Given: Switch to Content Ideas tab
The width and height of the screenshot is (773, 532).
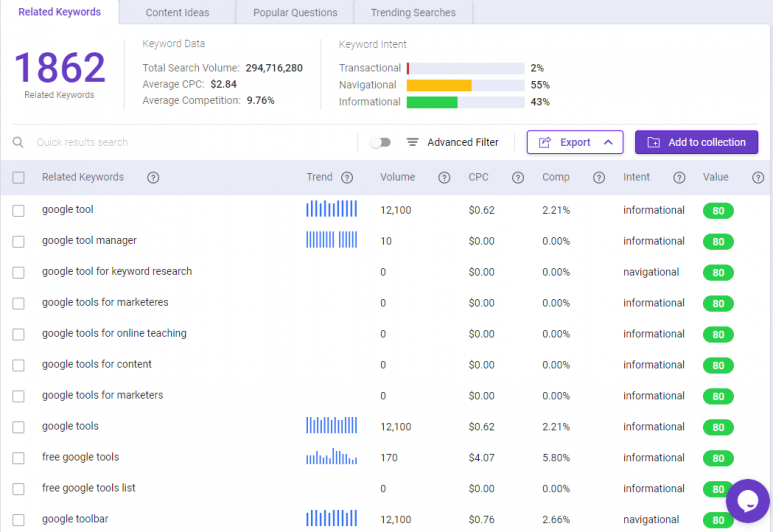Looking at the screenshot, I should pos(177,12).
